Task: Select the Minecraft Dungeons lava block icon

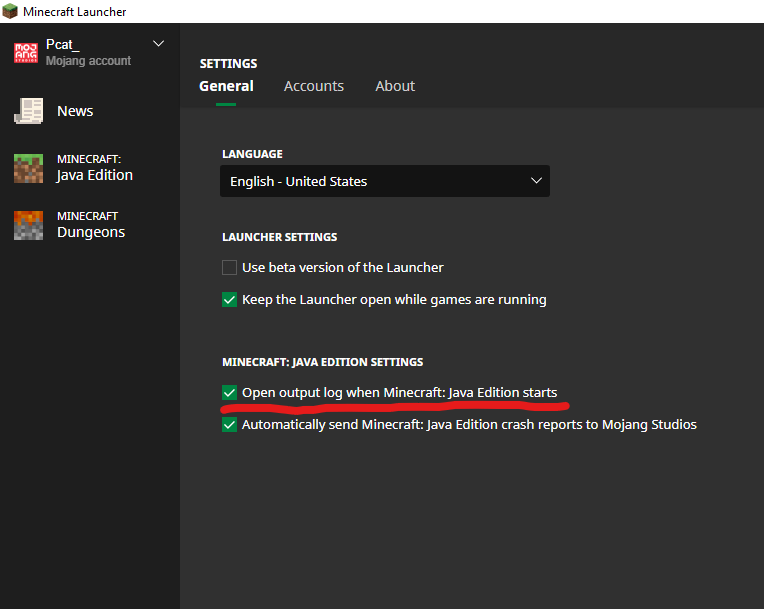Action: (28, 226)
